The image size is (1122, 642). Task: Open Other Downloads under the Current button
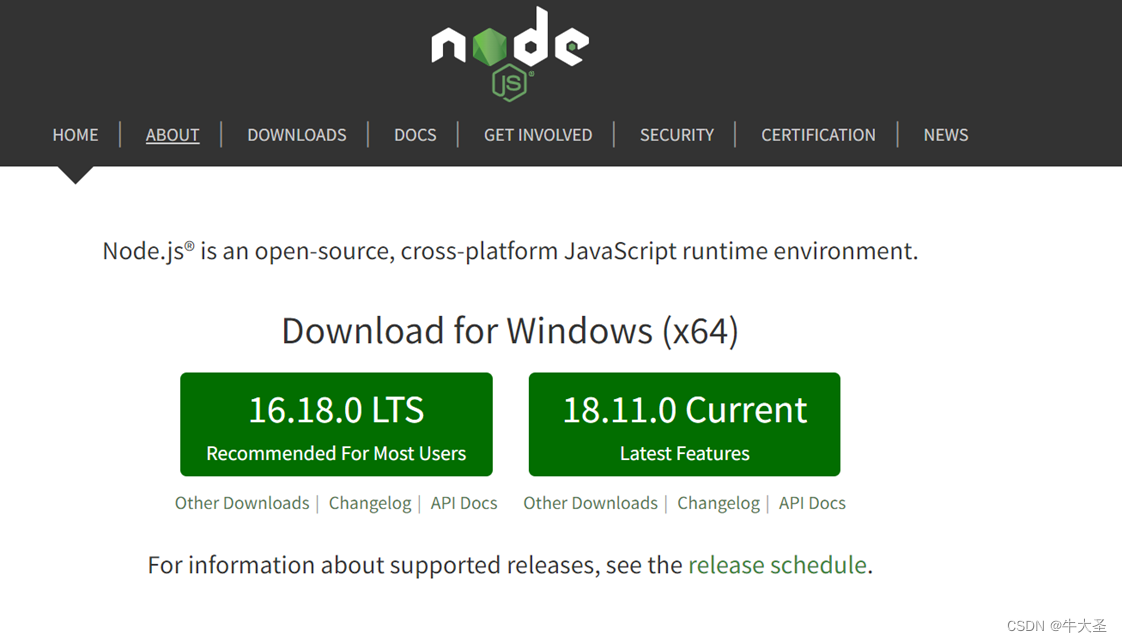click(x=590, y=503)
